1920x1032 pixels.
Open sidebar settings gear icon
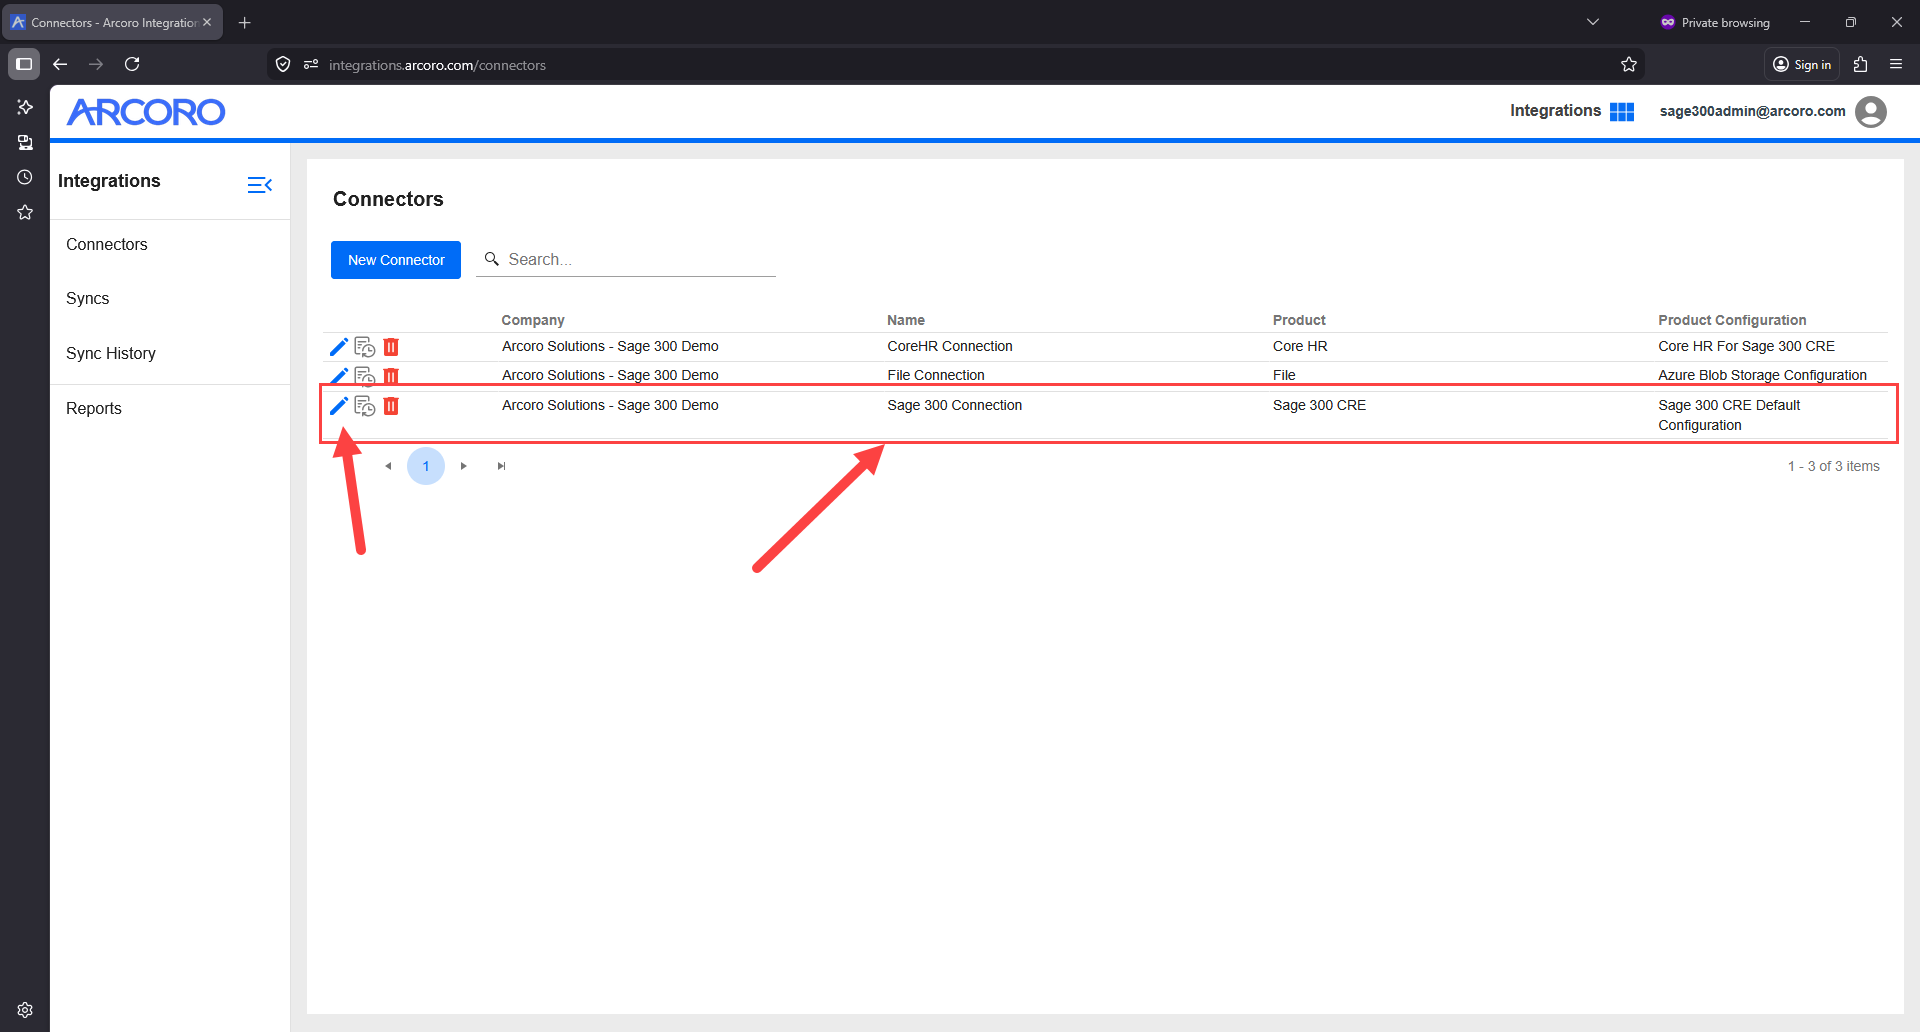click(25, 1010)
